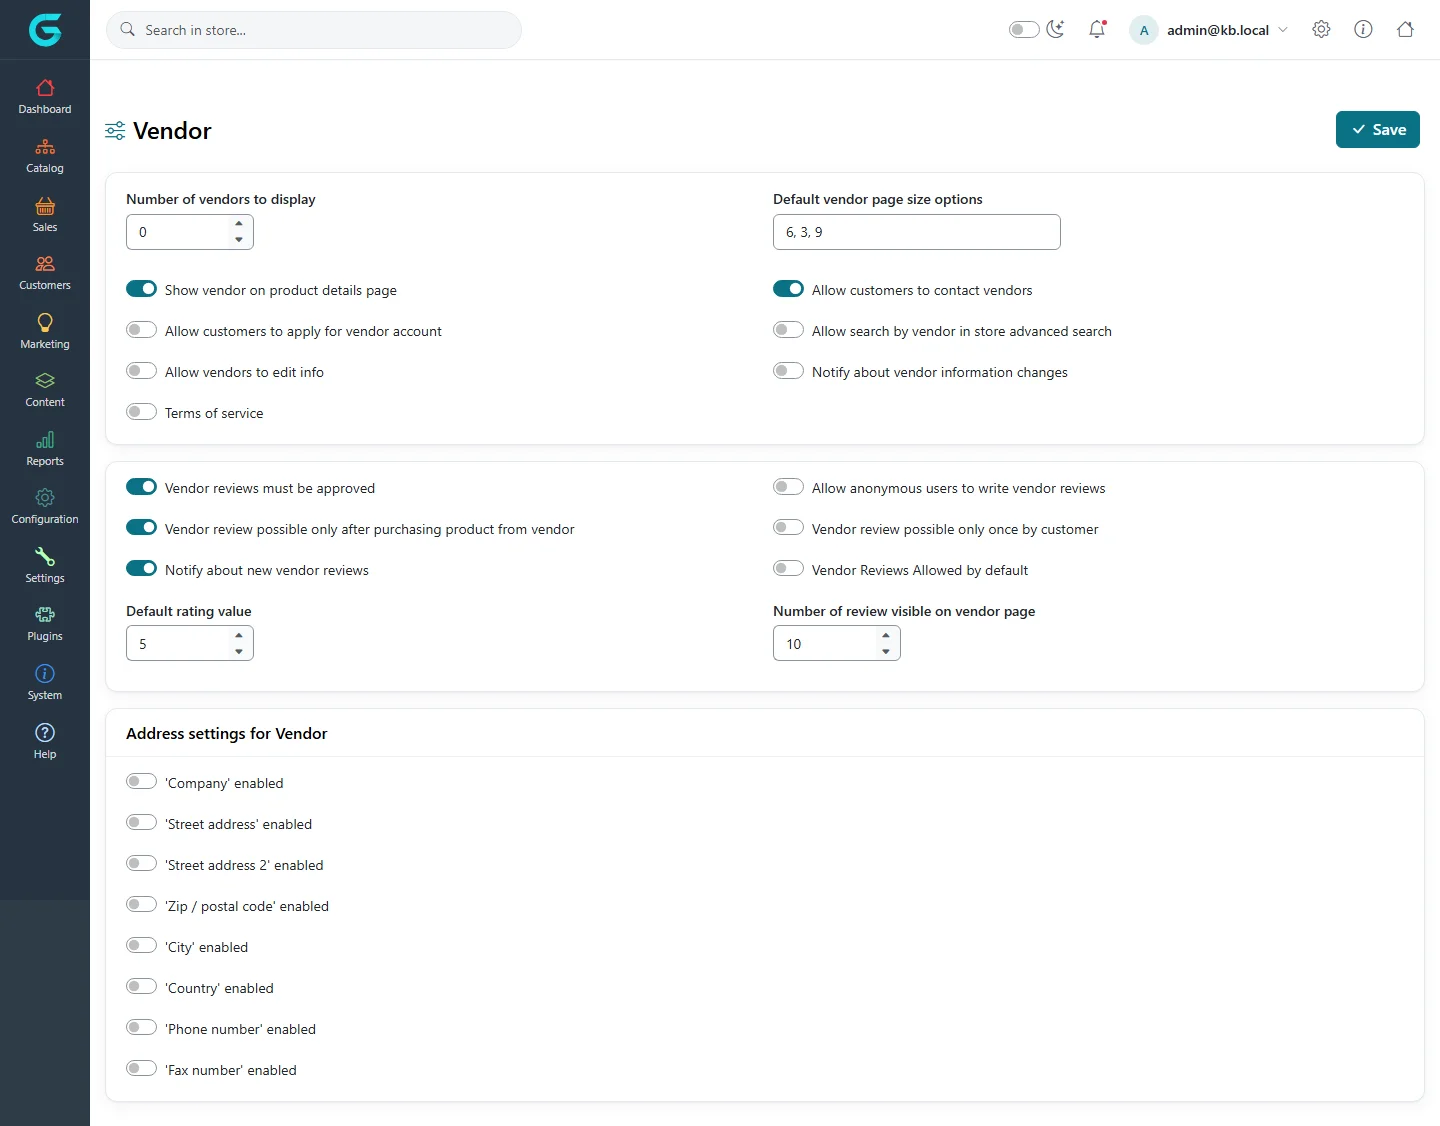This screenshot has height=1126, width=1440.
Task: Enable Vendor Reviews Allowed by default
Action: 788,569
